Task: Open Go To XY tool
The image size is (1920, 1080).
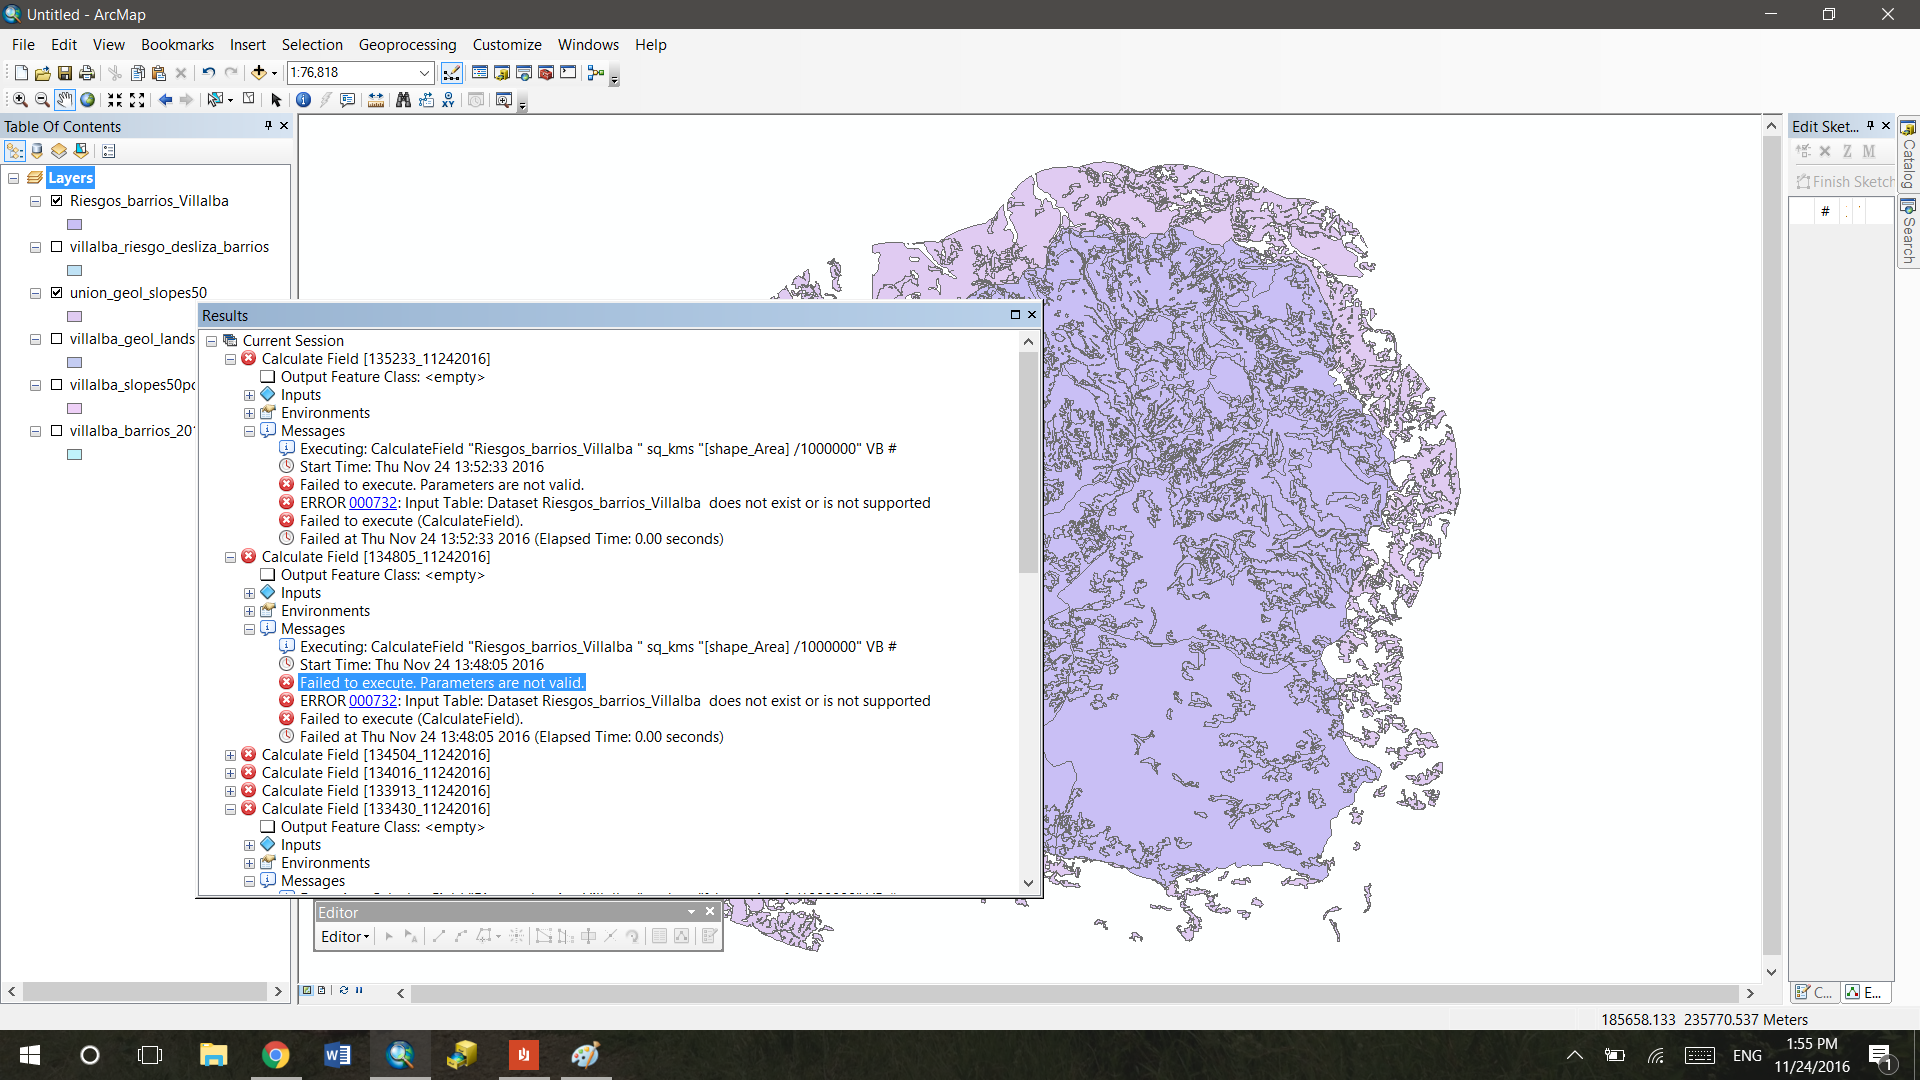Action: 447,100
